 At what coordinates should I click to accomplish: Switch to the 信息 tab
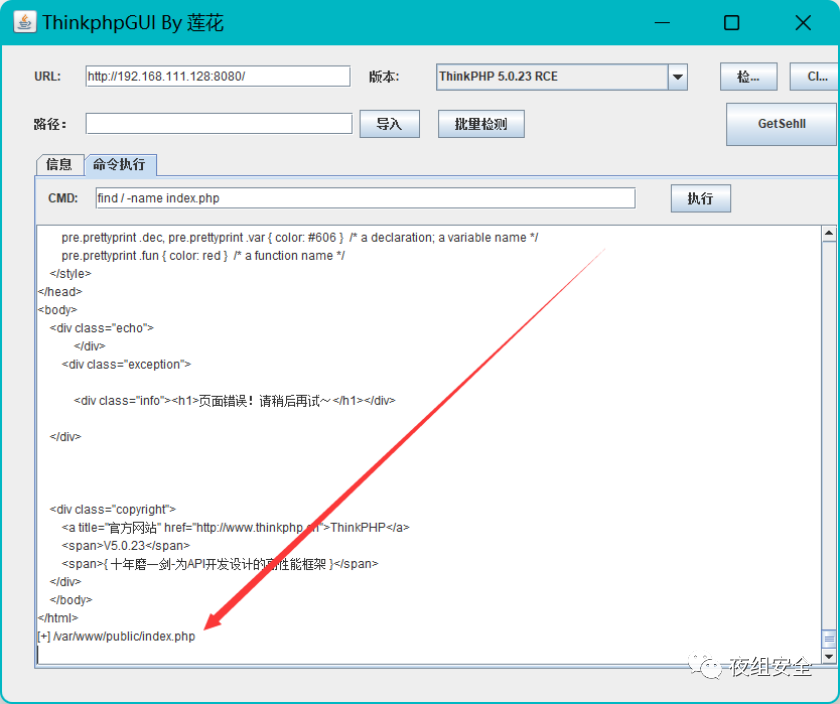pyautogui.click(x=59, y=164)
